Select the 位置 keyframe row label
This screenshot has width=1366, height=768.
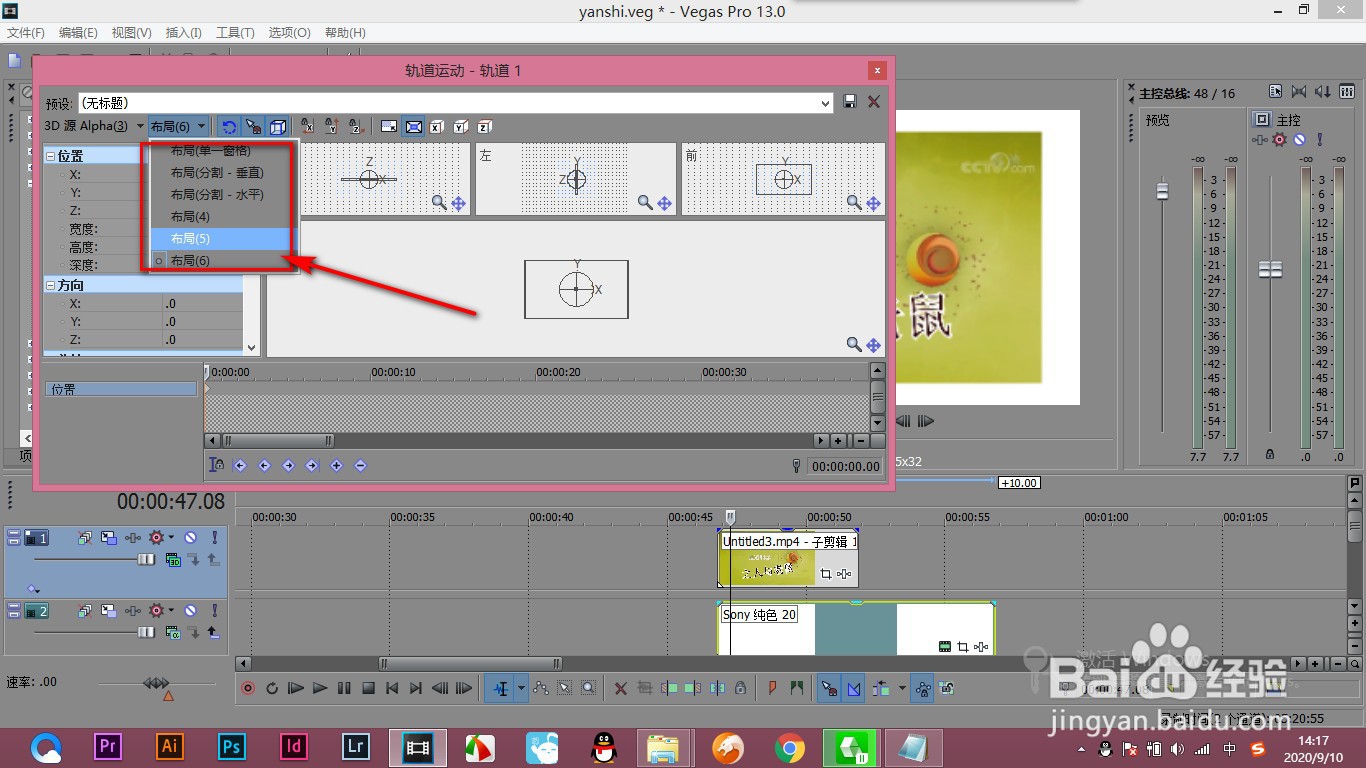[x=121, y=389]
